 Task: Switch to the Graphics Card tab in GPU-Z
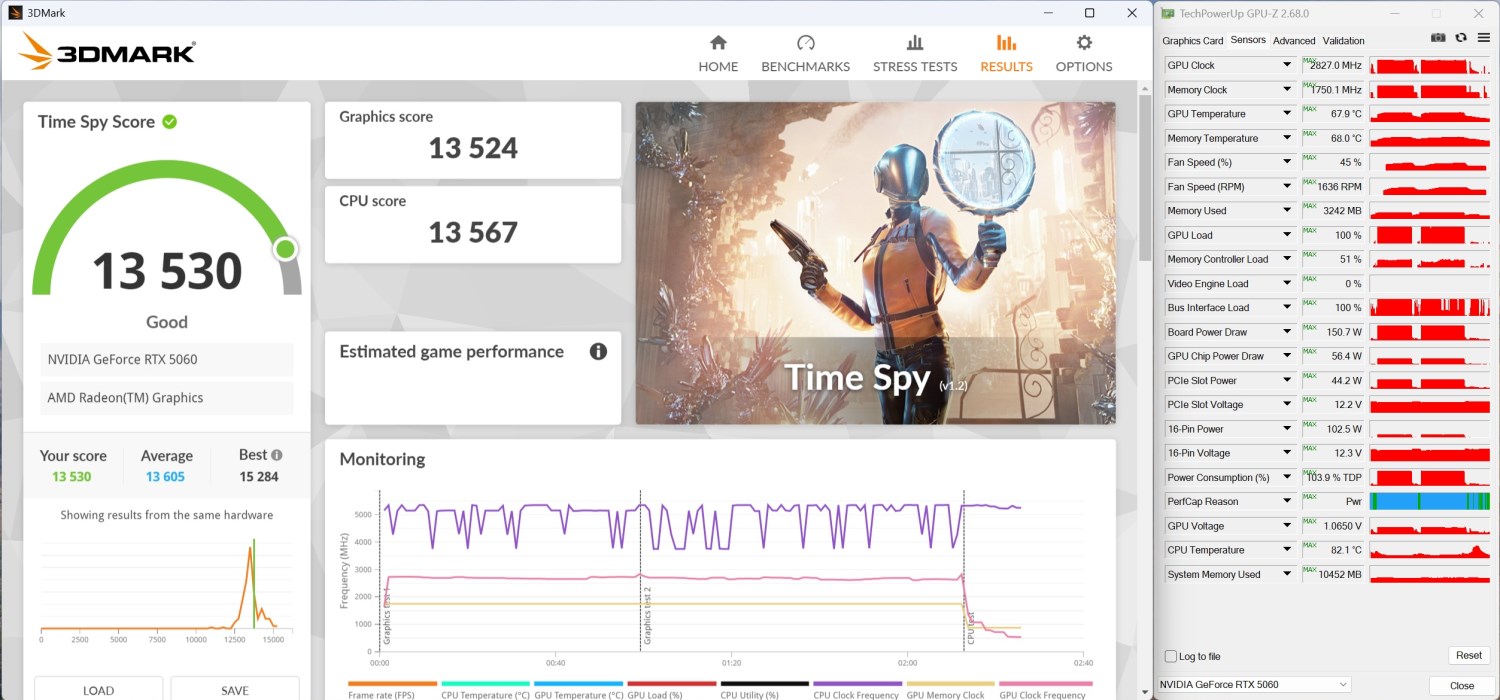point(1193,41)
